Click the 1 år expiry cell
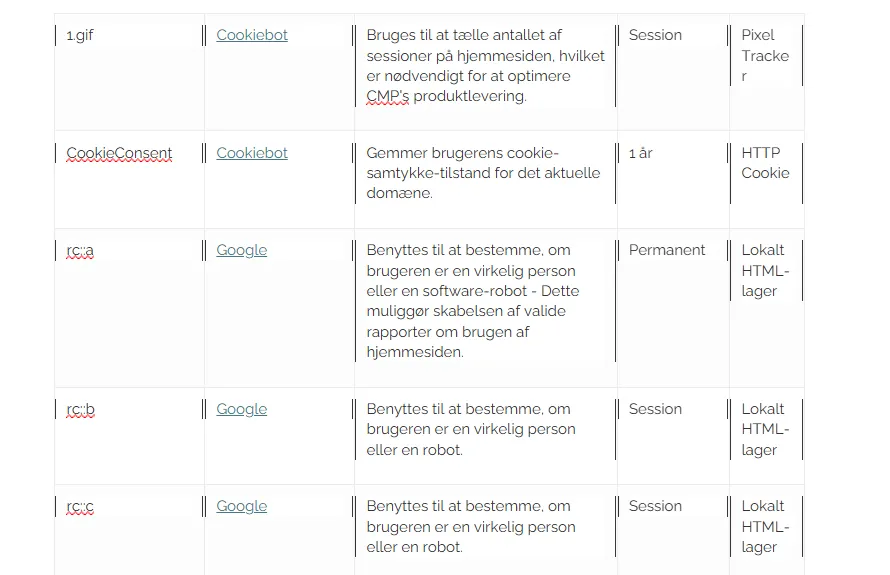The width and height of the screenshot is (890, 575). 641,153
